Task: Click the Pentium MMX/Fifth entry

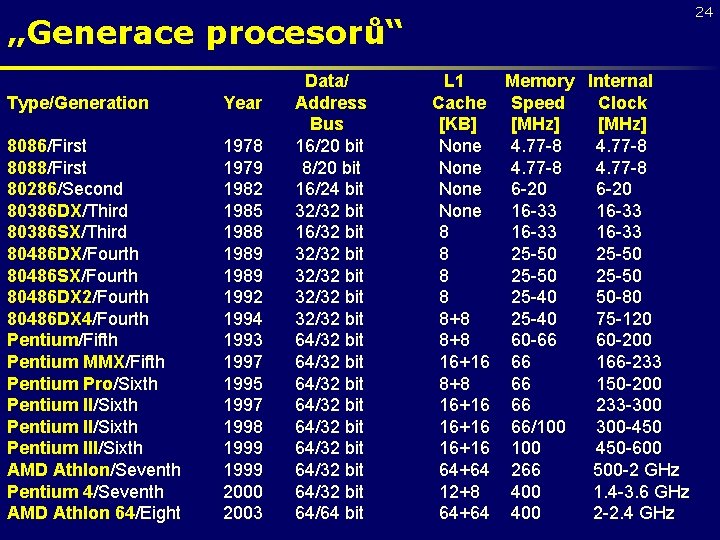Action: [x=86, y=362]
